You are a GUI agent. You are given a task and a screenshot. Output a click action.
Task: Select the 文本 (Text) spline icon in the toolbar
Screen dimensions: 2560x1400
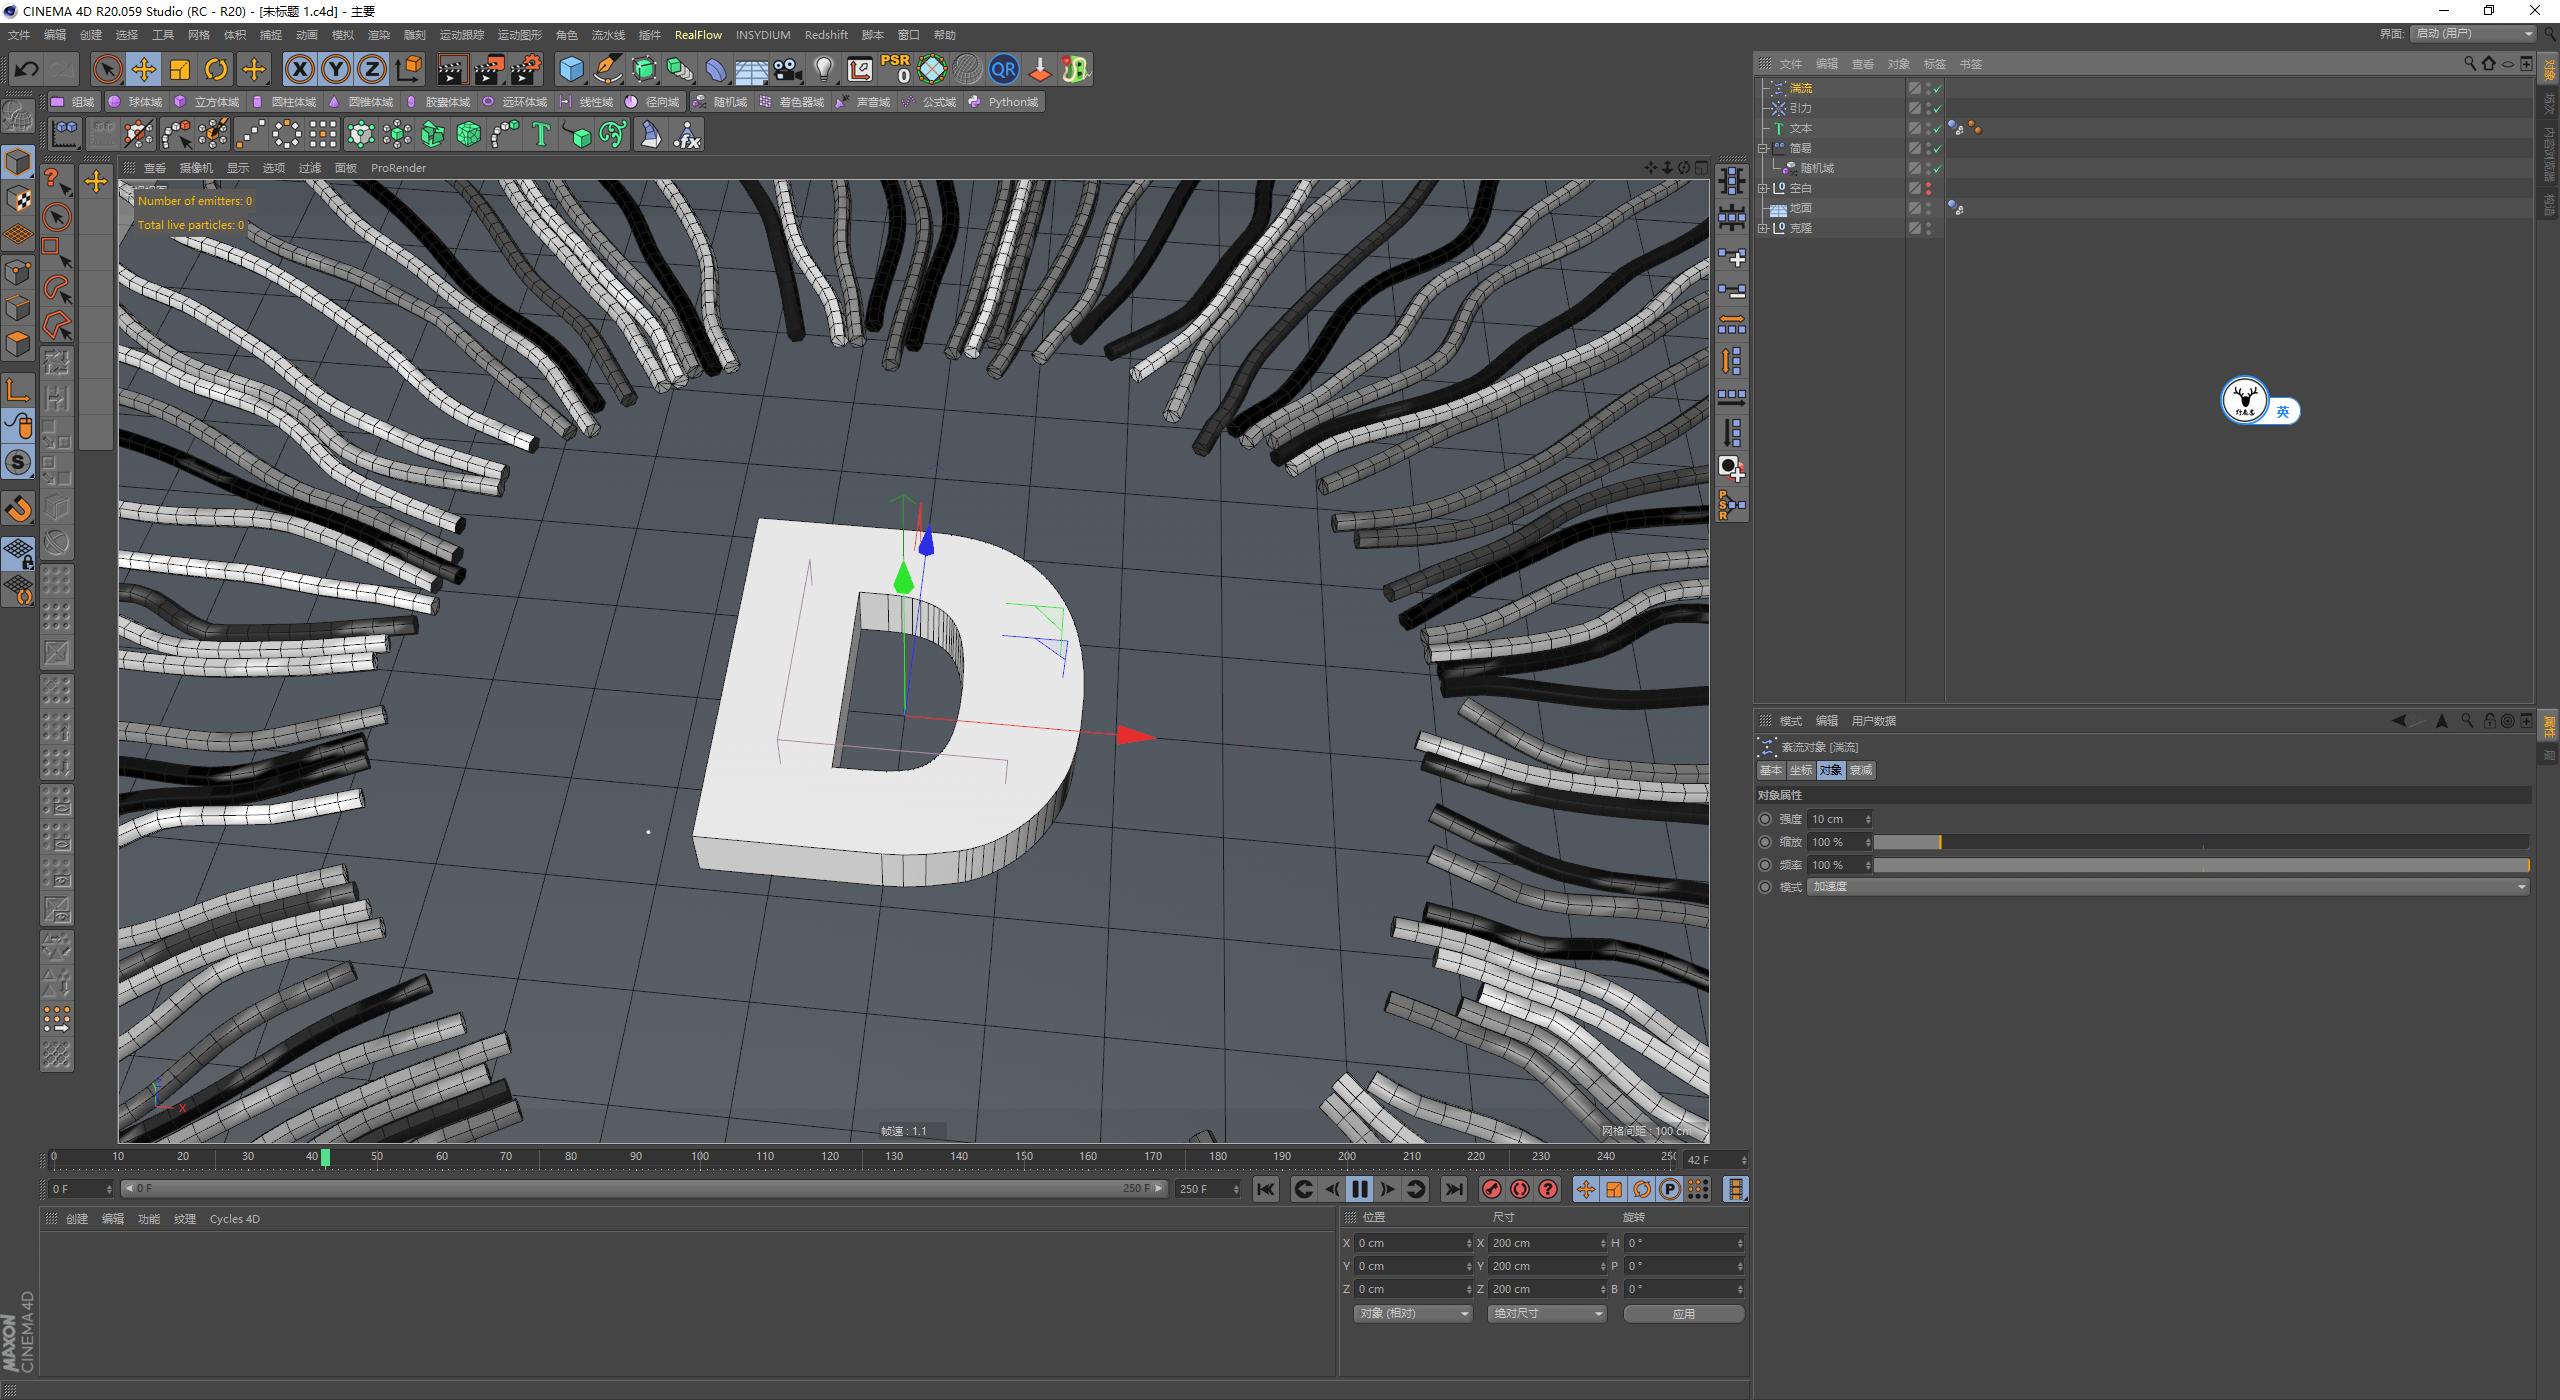point(541,133)
